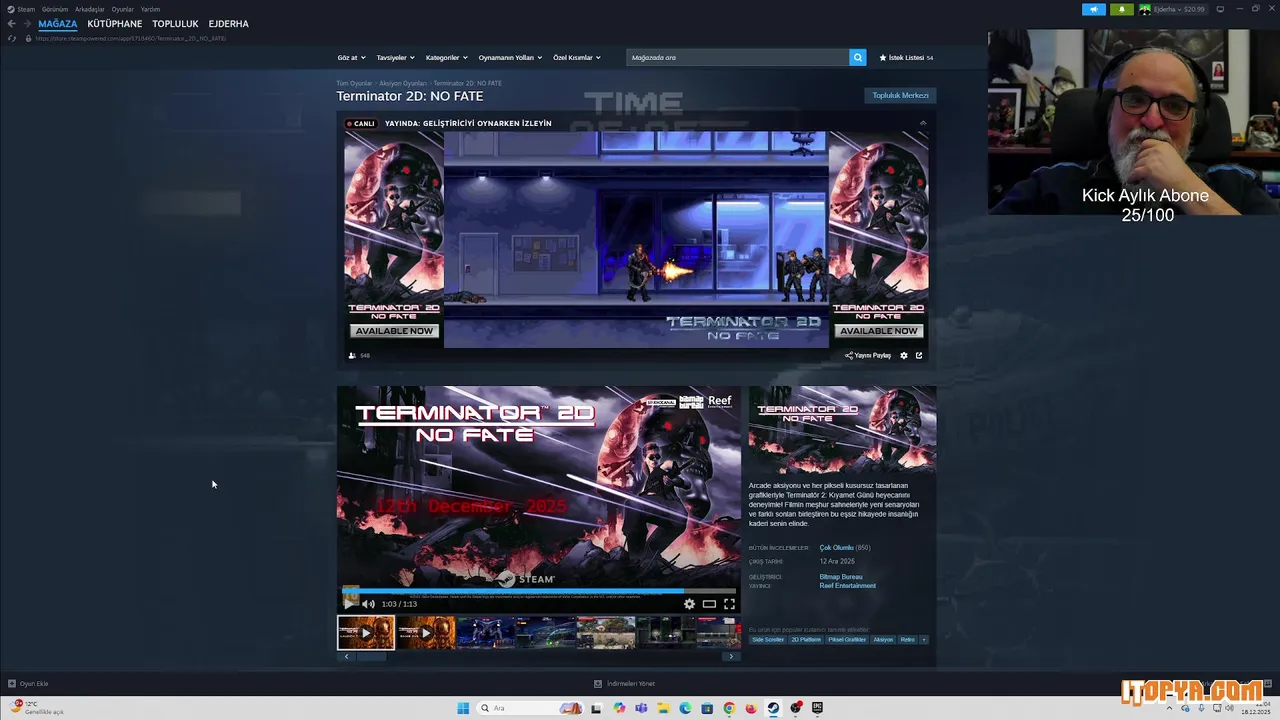Viewport: 1280px width, 720px height.
Task: Switch to the MAĞAZA tab
Action: tap(58, 24)
